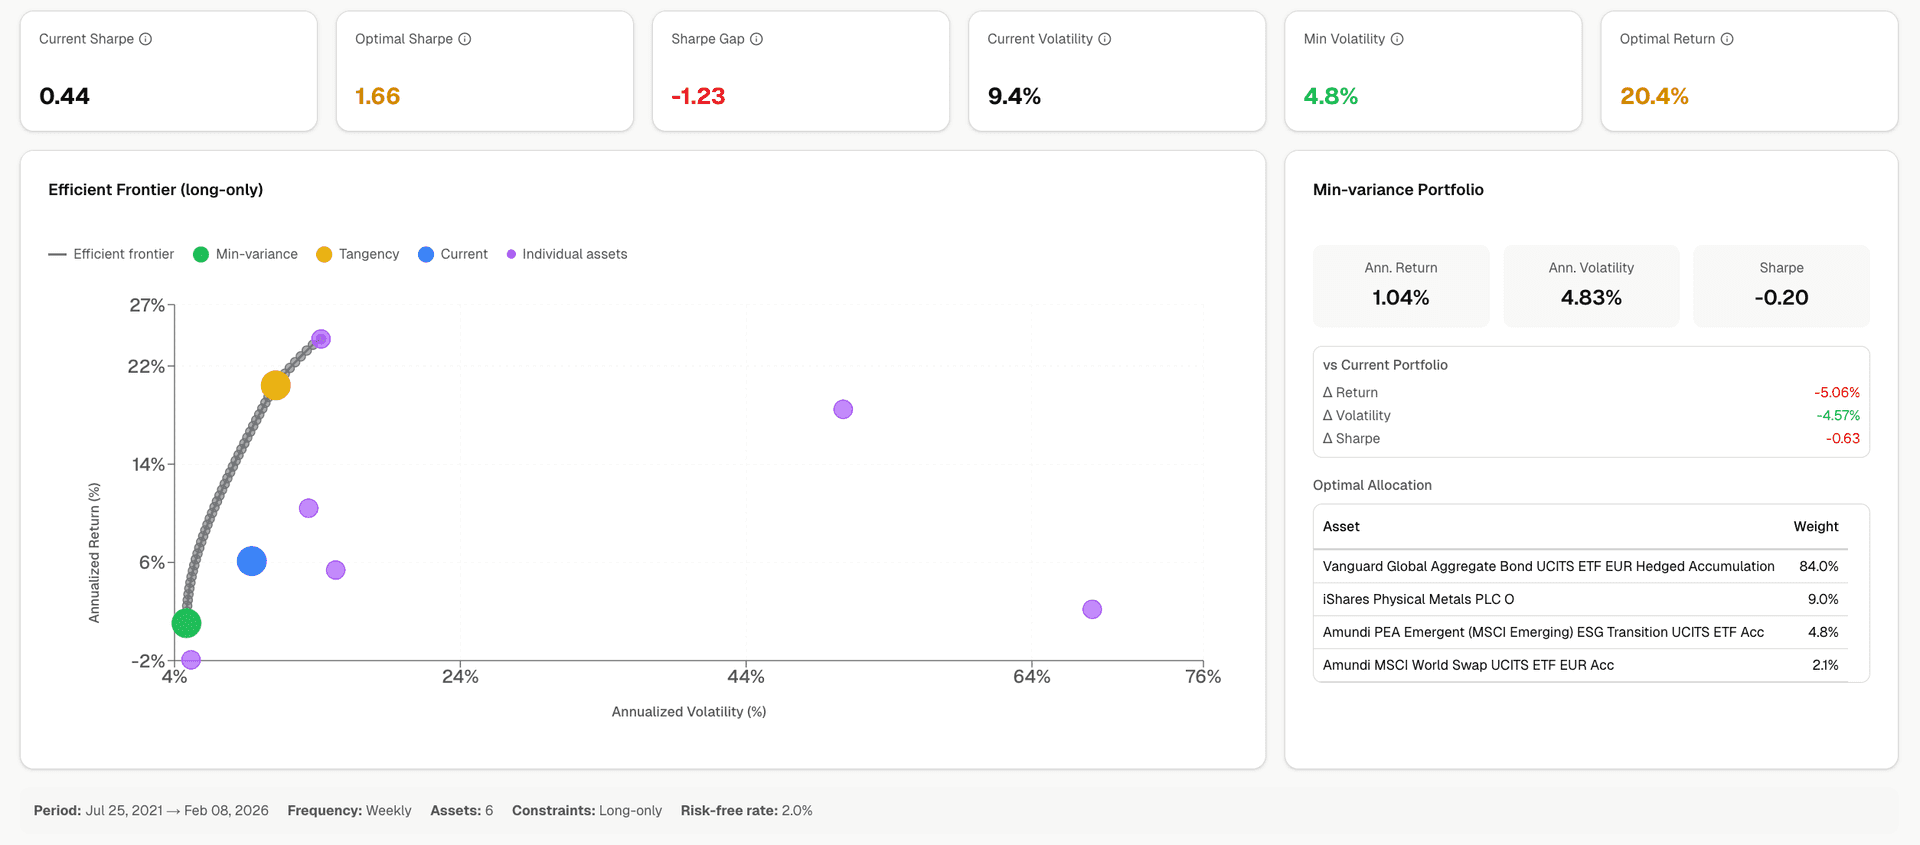
Task: Click the Asset column header
Action: coord(1341,526)
